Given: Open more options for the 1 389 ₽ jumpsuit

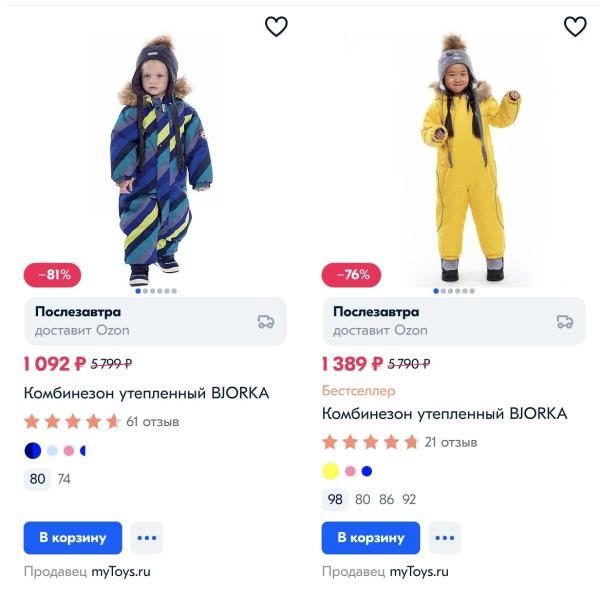Looking at the screenshot, I should point(445,538).
